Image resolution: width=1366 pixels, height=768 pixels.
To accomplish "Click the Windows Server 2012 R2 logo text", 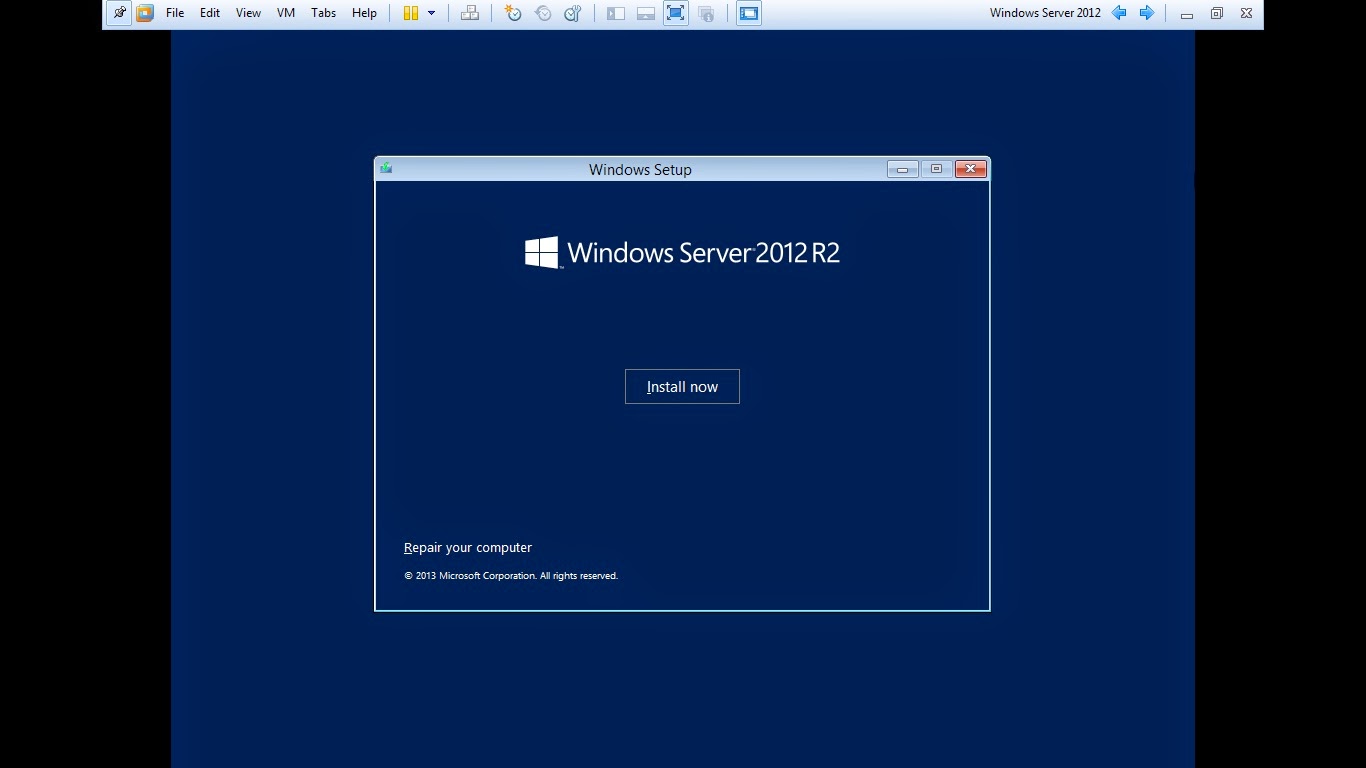I will coord(682,252).
